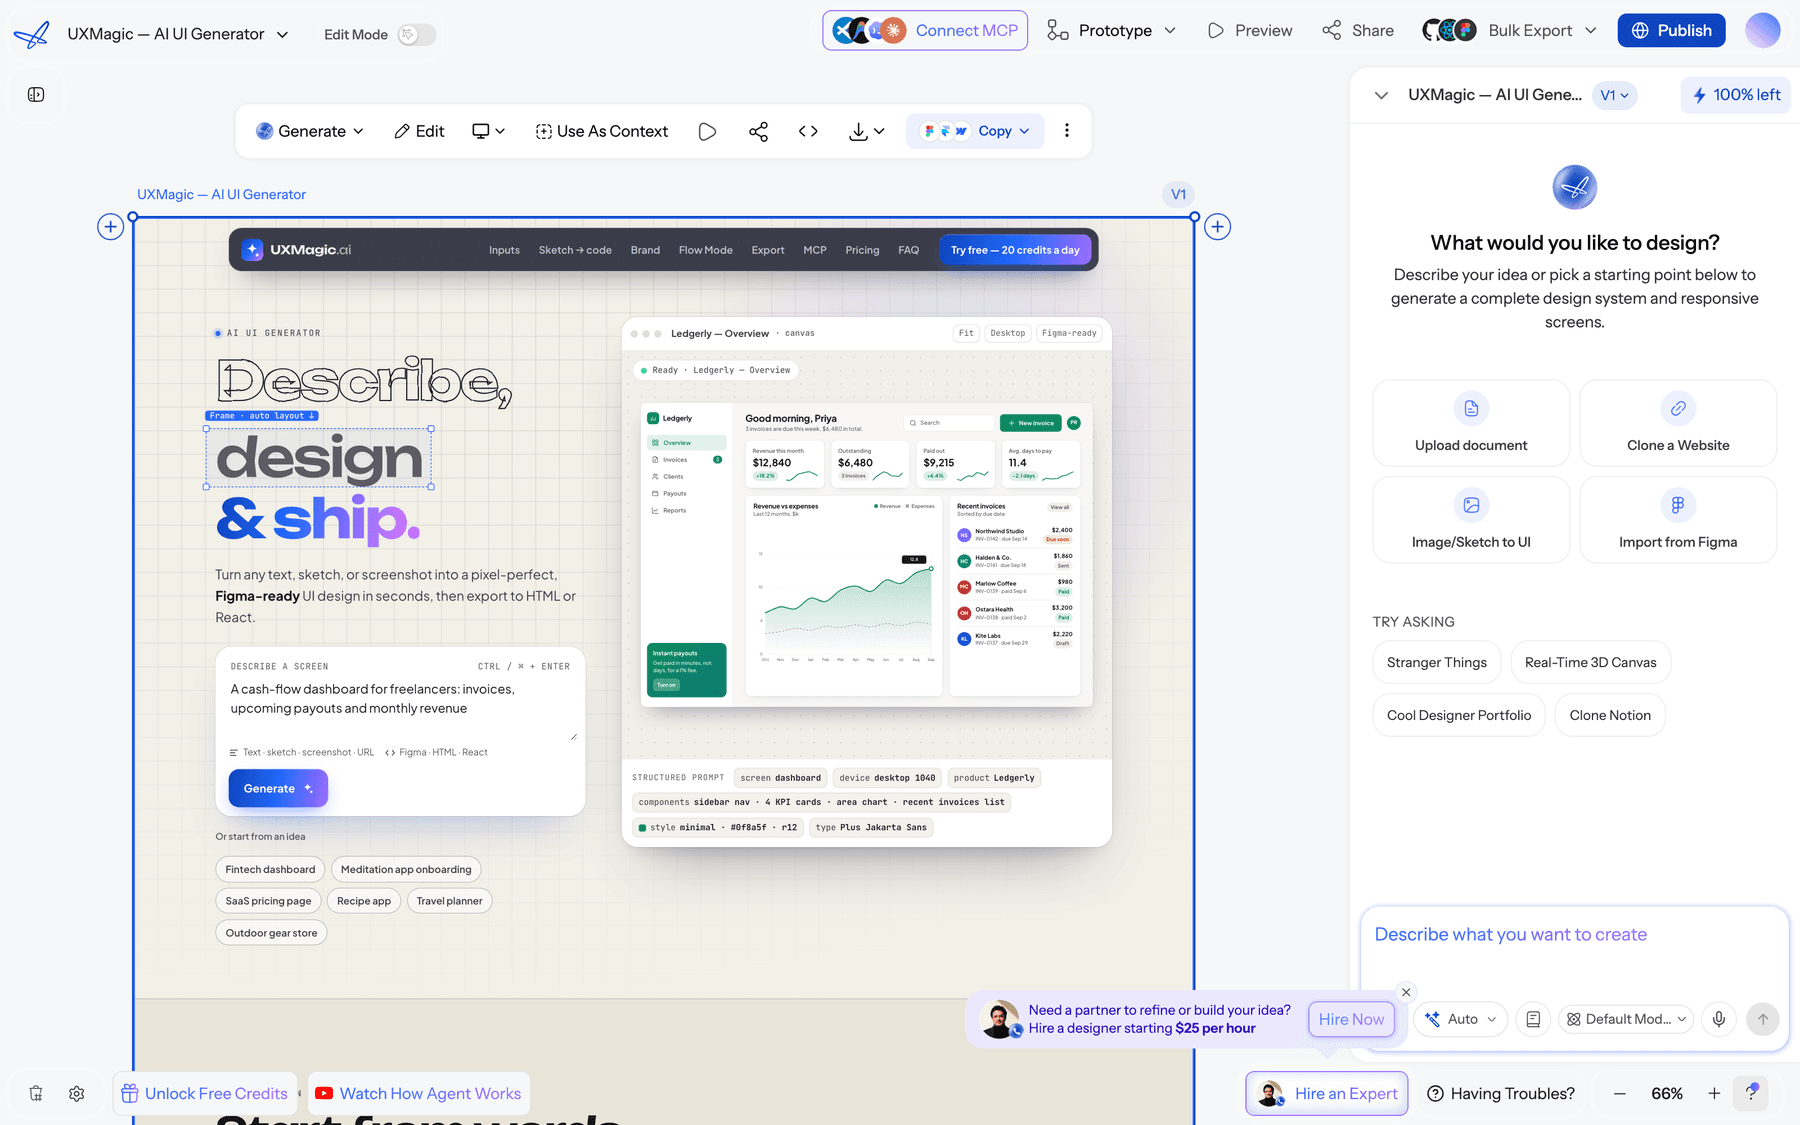Viewport: 1800px width, 1125px height.
Task: Click Having Troubles? link
Action: [x=1501, y=1093]
